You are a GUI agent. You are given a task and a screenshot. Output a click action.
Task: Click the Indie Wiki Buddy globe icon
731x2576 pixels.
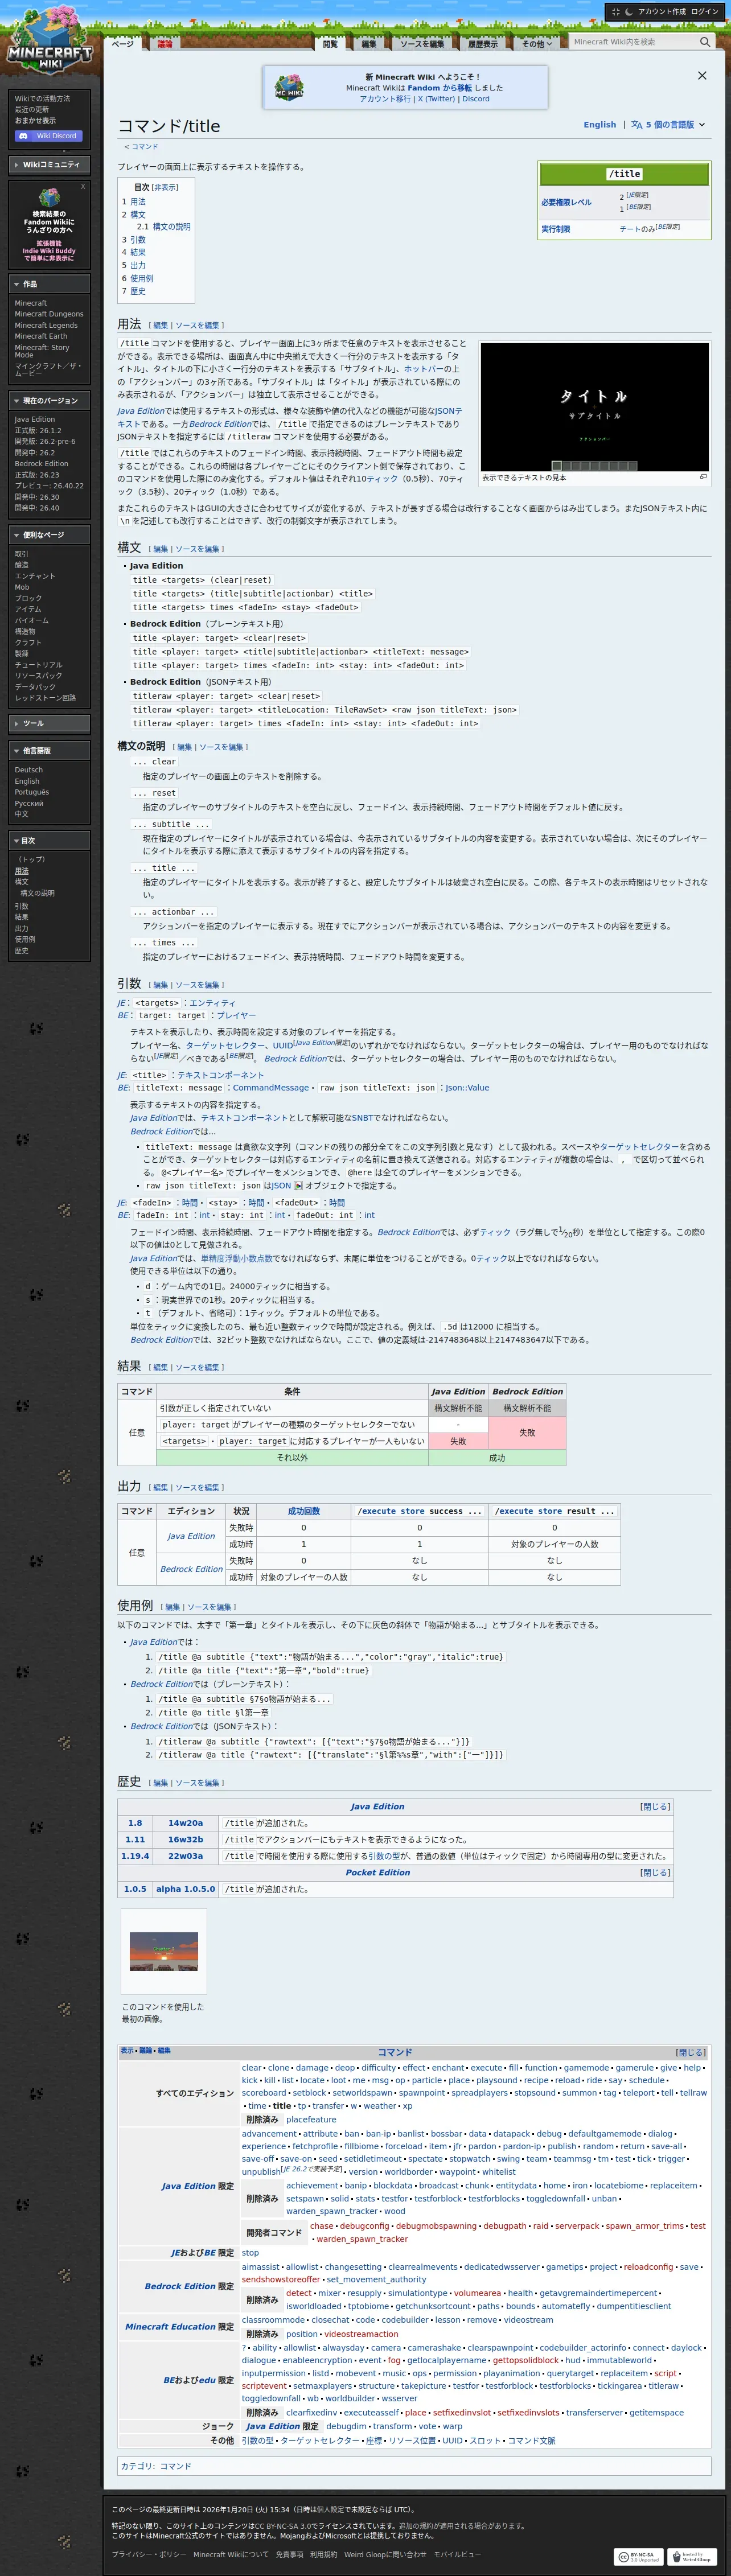[x=49, y=197]
